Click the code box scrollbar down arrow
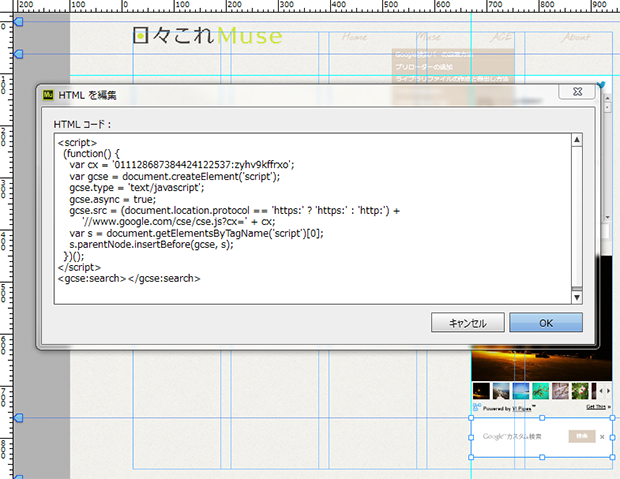 pos(577,297)
